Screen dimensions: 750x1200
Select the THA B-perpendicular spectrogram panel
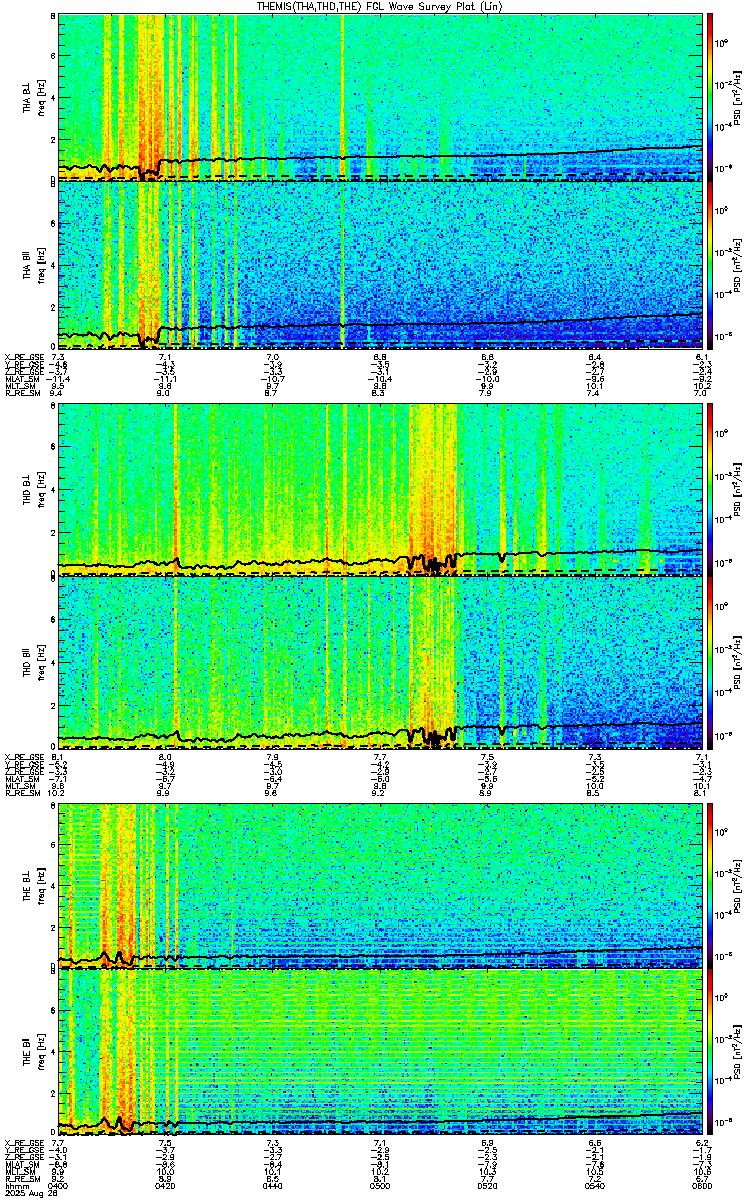(380, 97)
